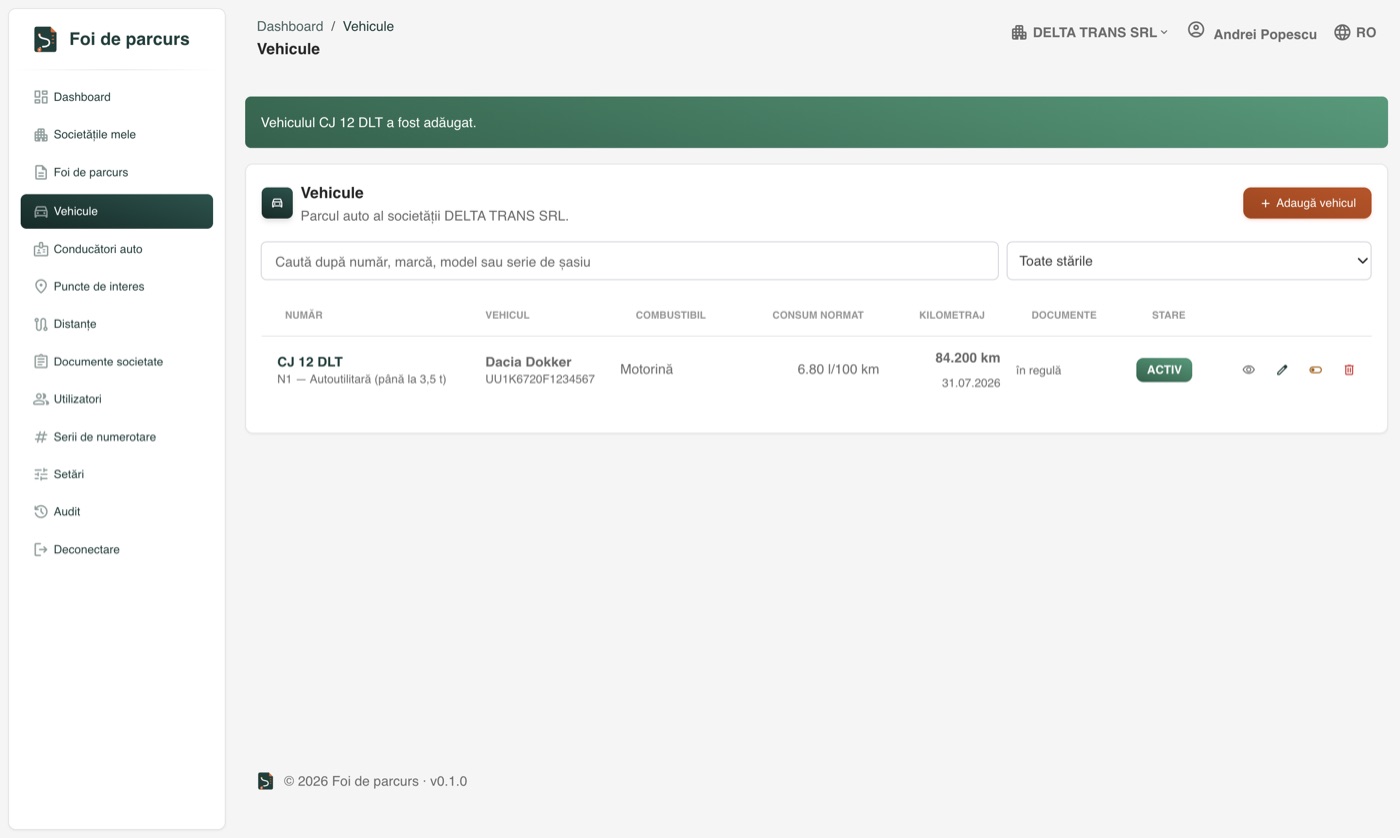Open Conducători auto page

117,249
